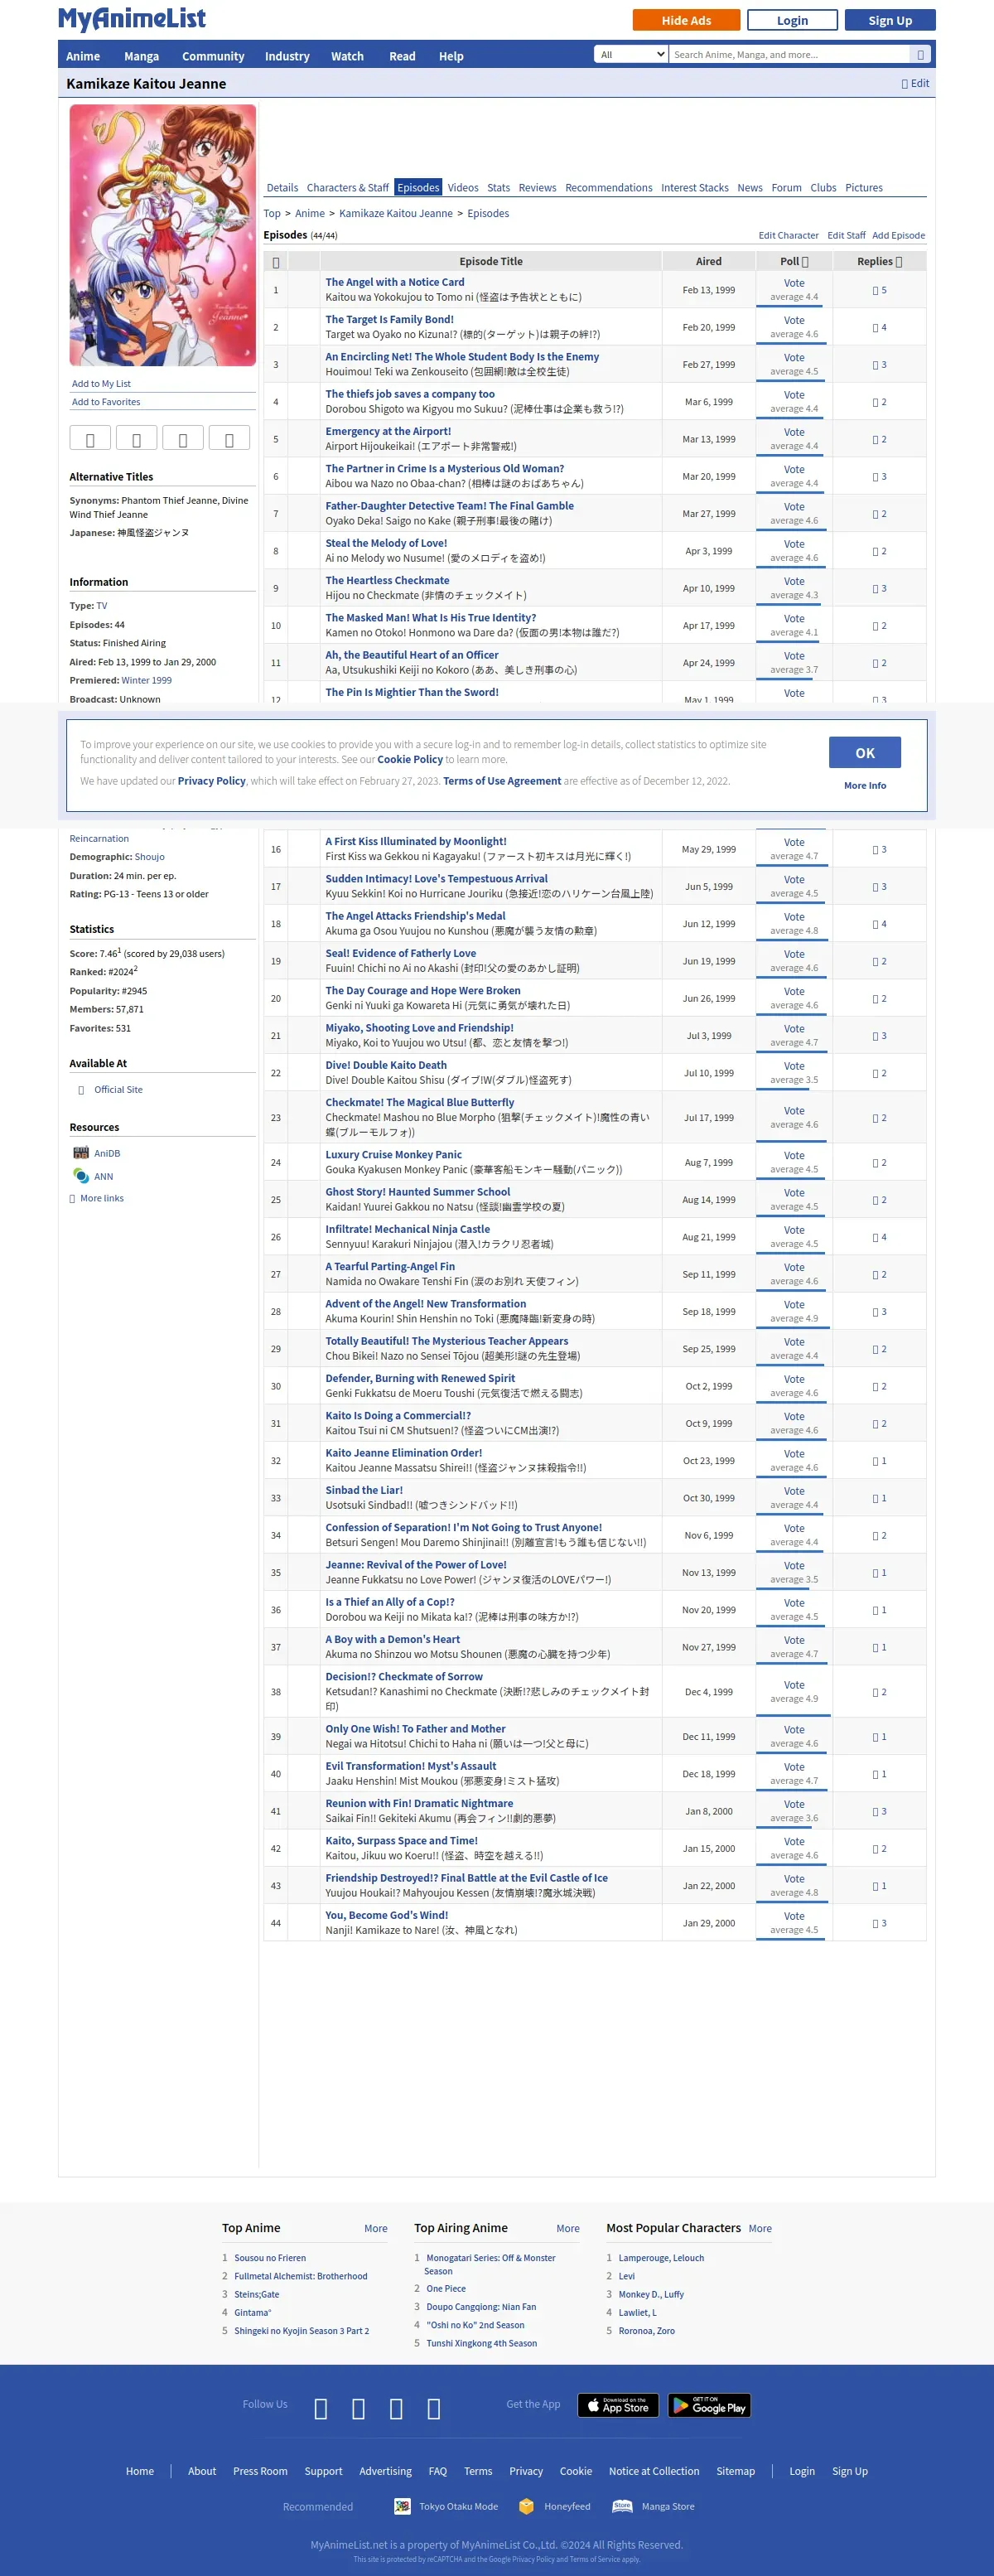Image resolution: width=994 pixels, height=2576 pixels.
Task: Switch to the Reviews tab
Action: [x=537, y=187]
